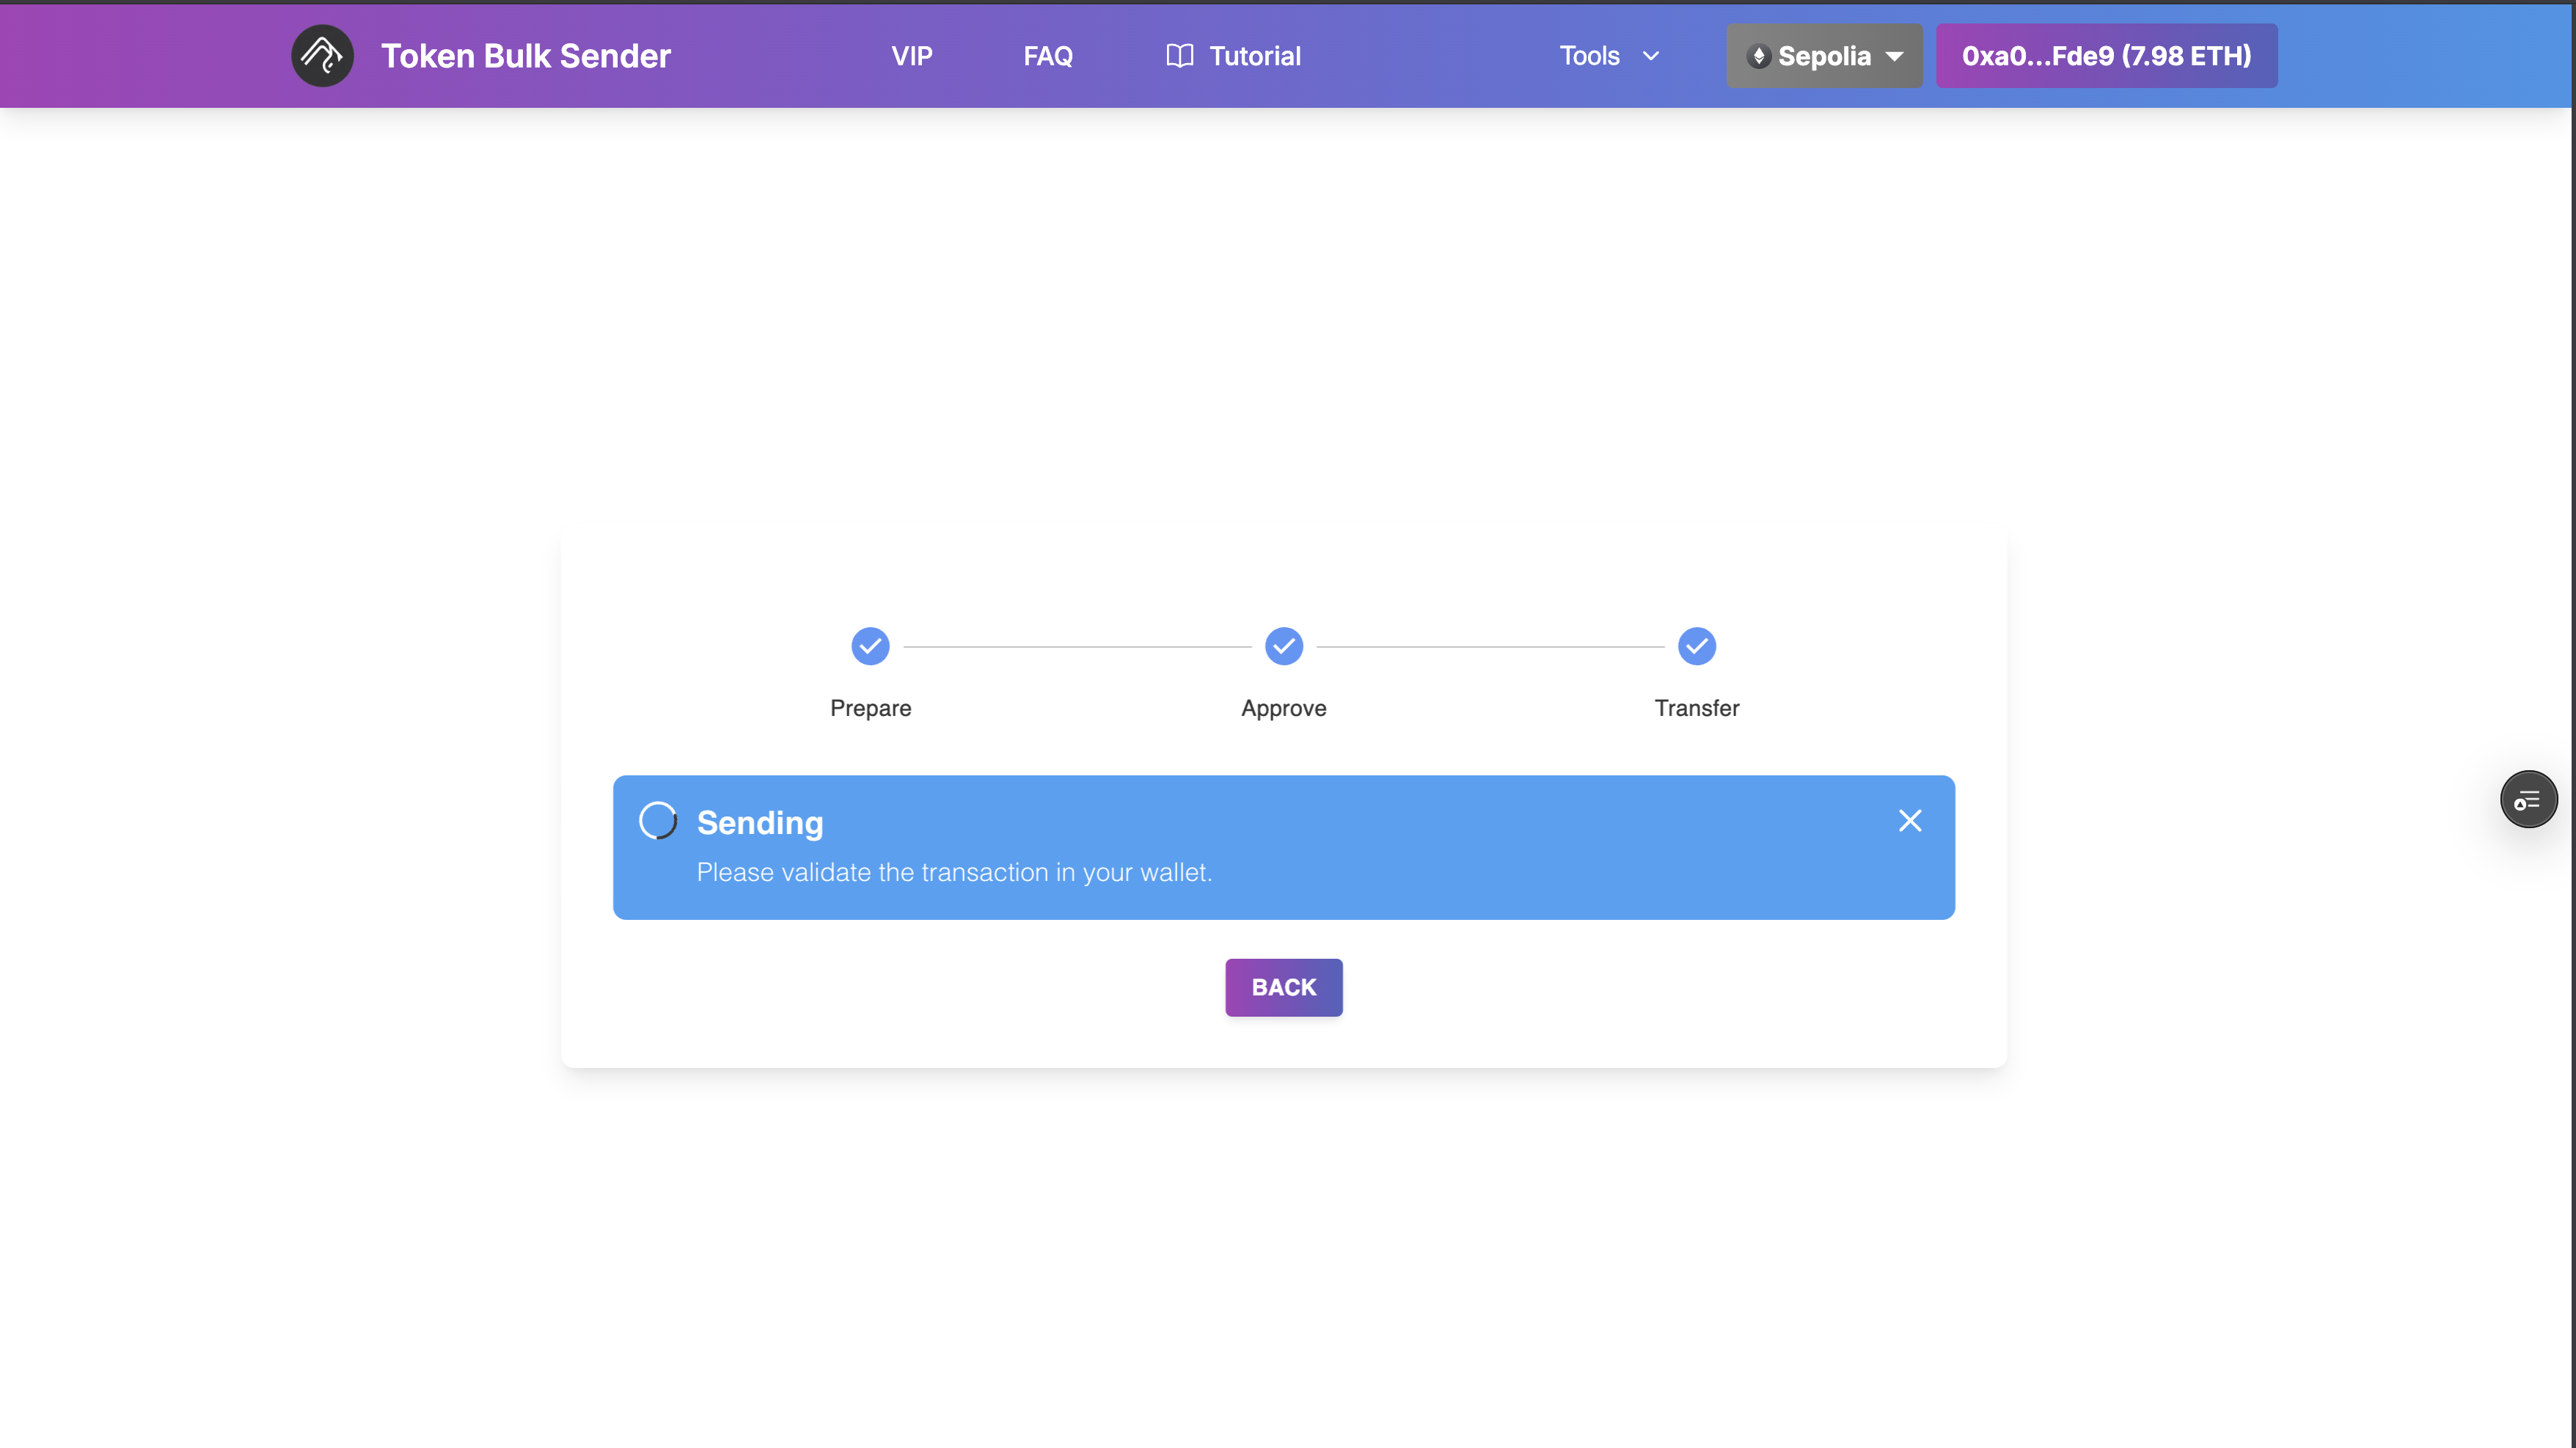Open the floating transaction list widget
Image resolution: width=2576 pixels, height=1448 pixels.
2528,799
